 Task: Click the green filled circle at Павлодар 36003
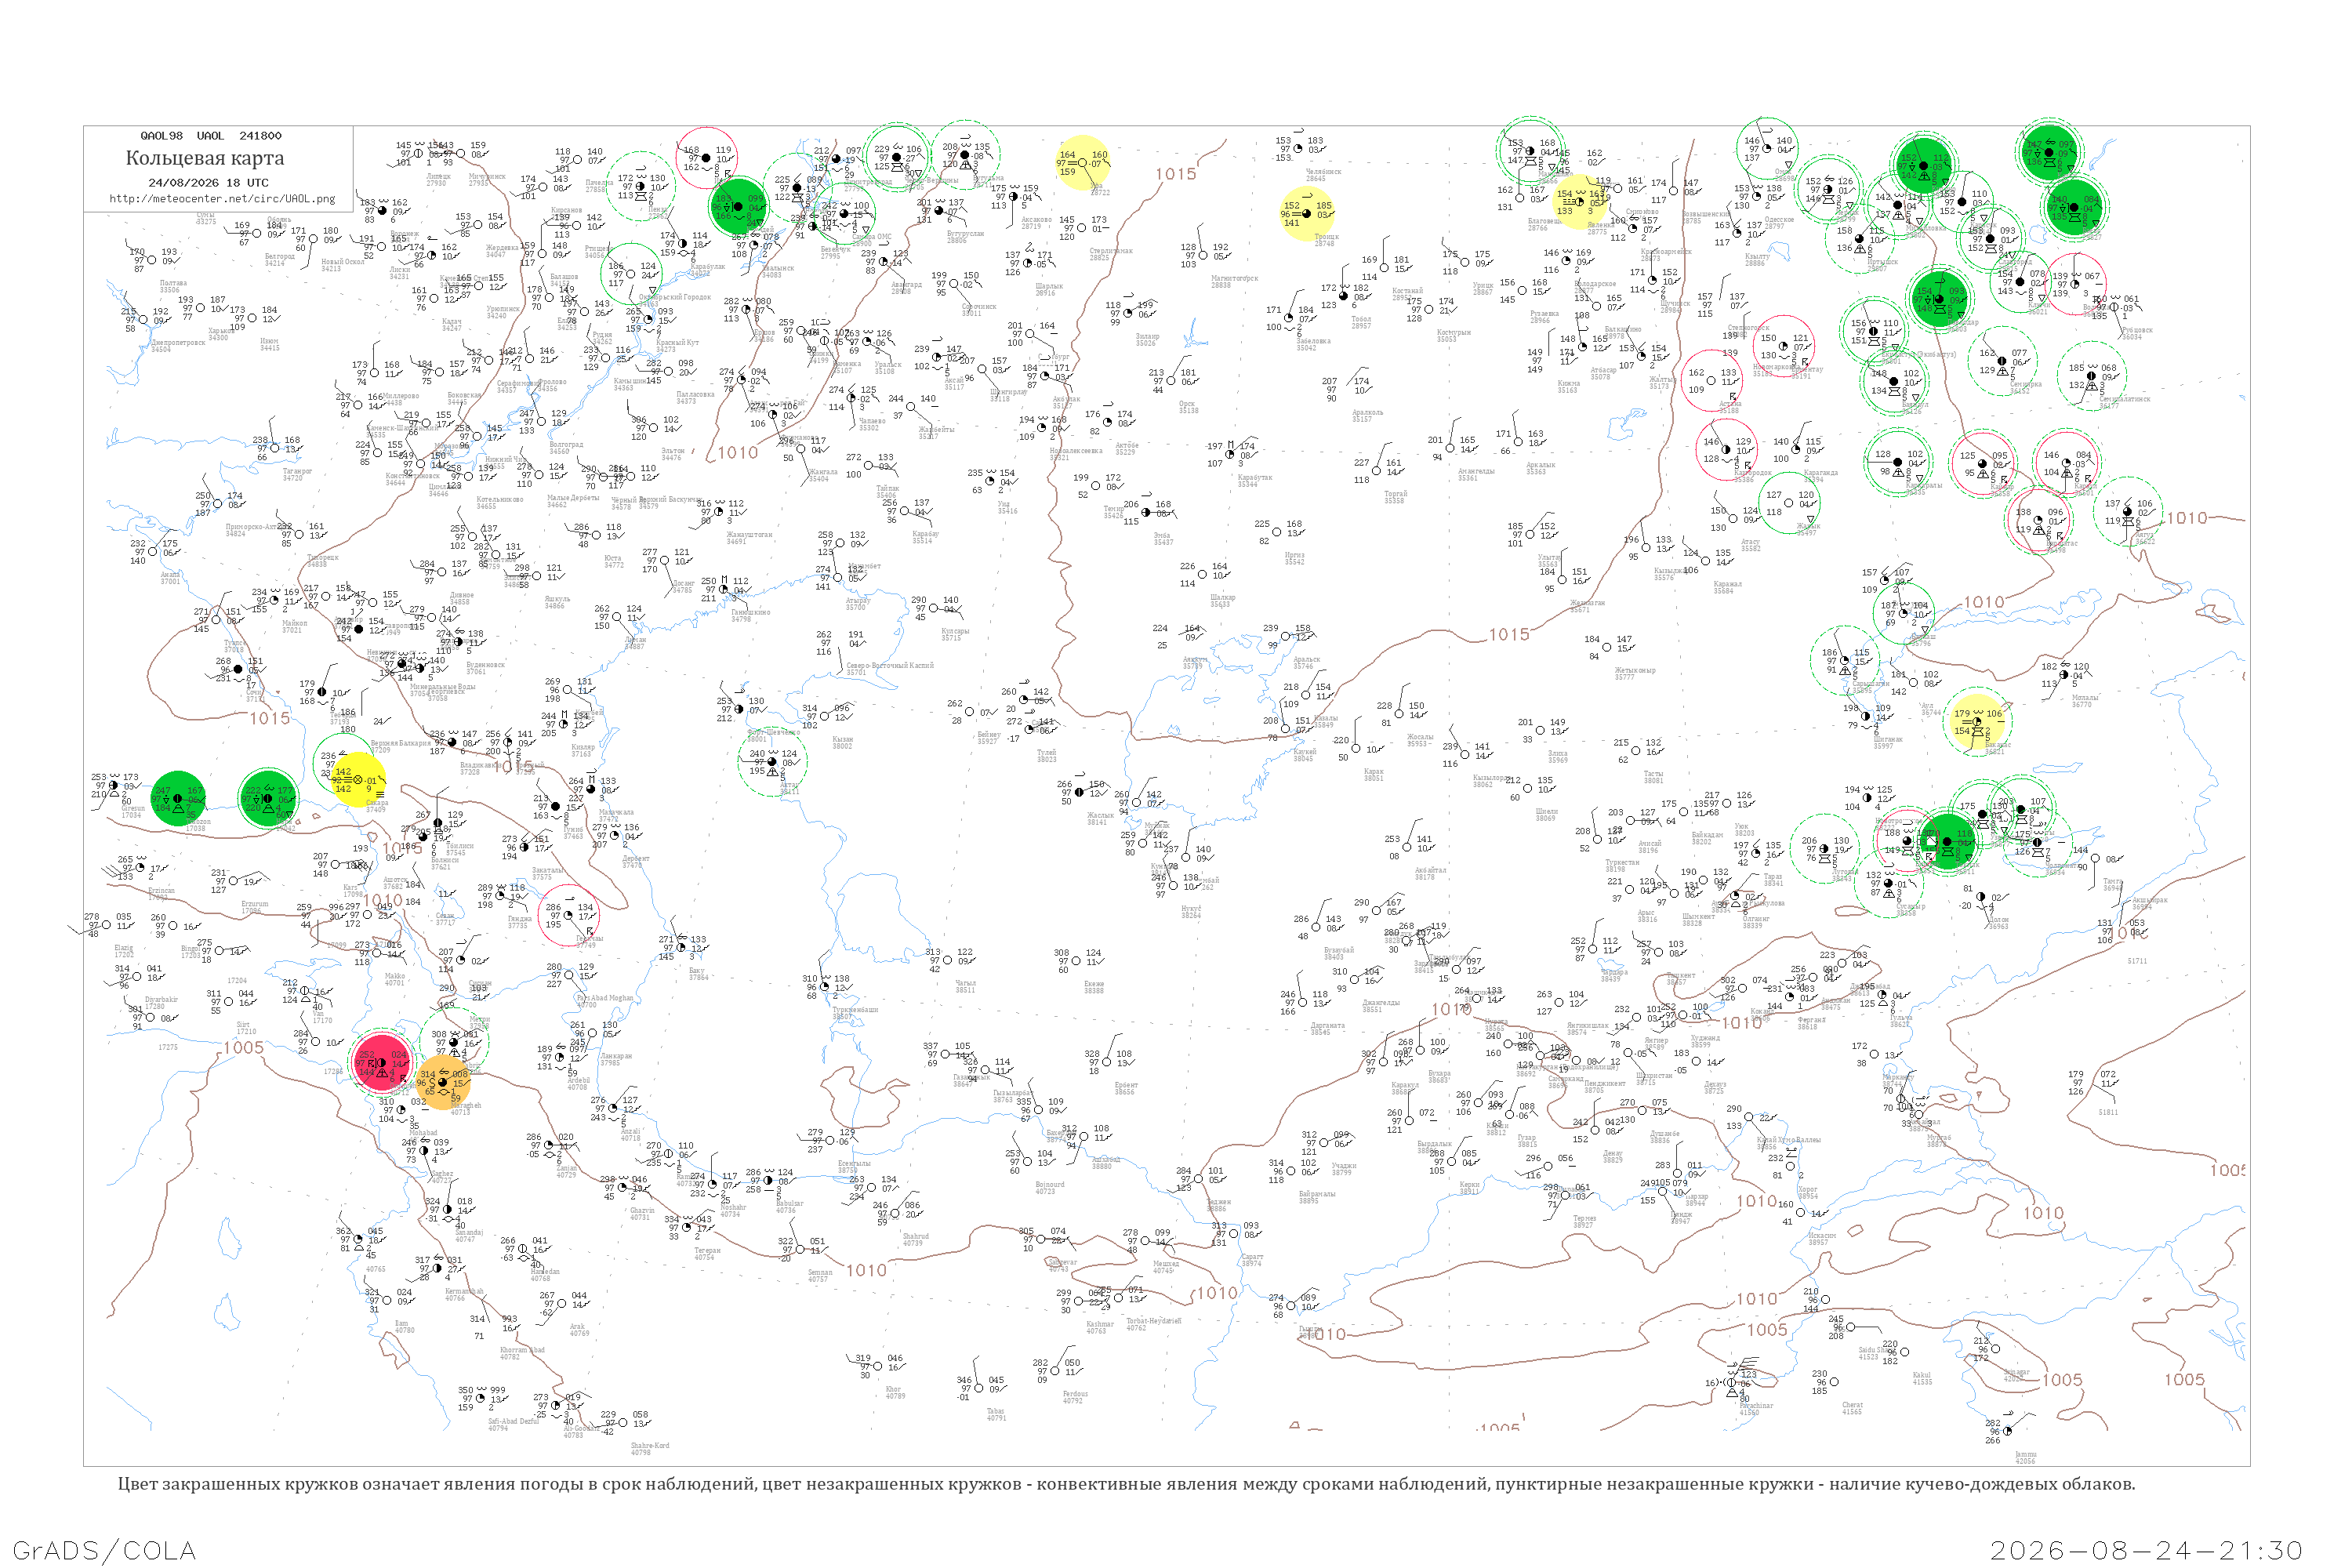tap(1938, 299)
